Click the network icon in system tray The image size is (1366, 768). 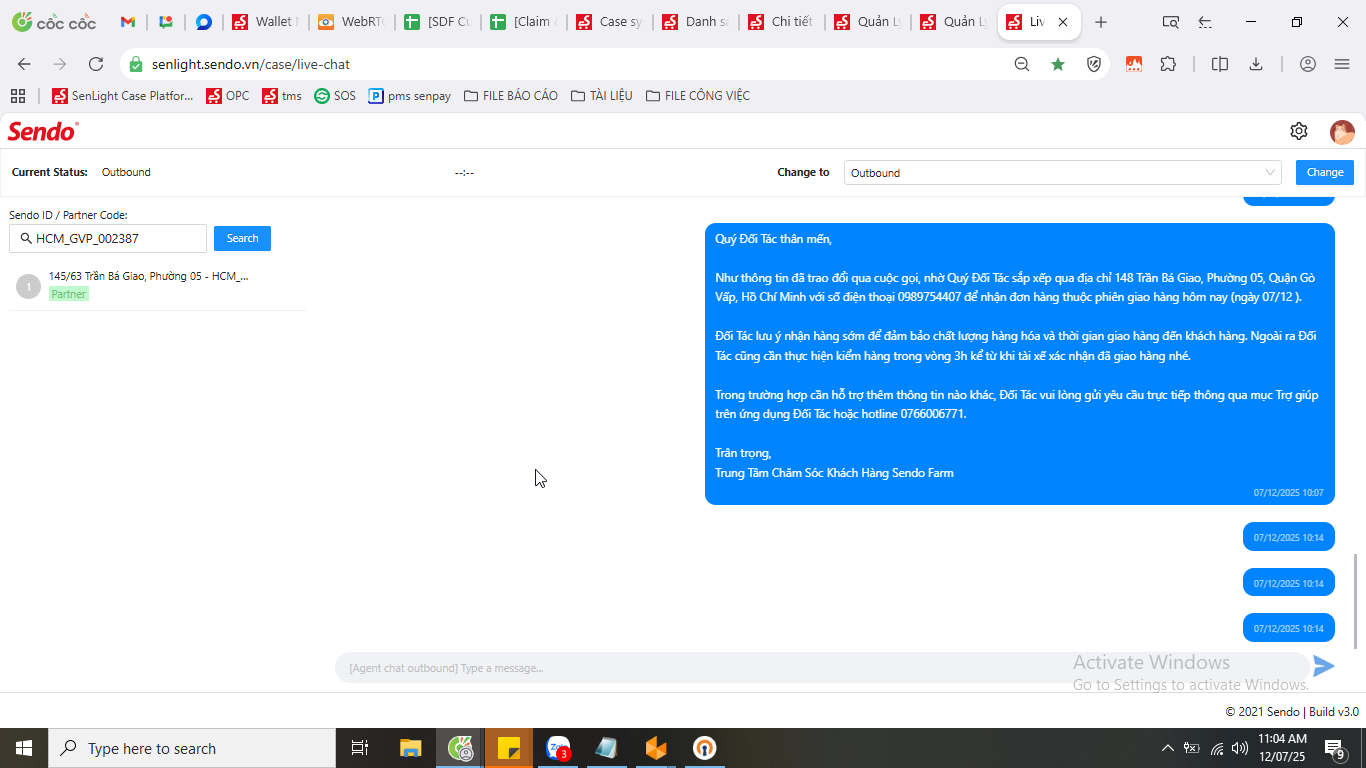click(1216, 748)
